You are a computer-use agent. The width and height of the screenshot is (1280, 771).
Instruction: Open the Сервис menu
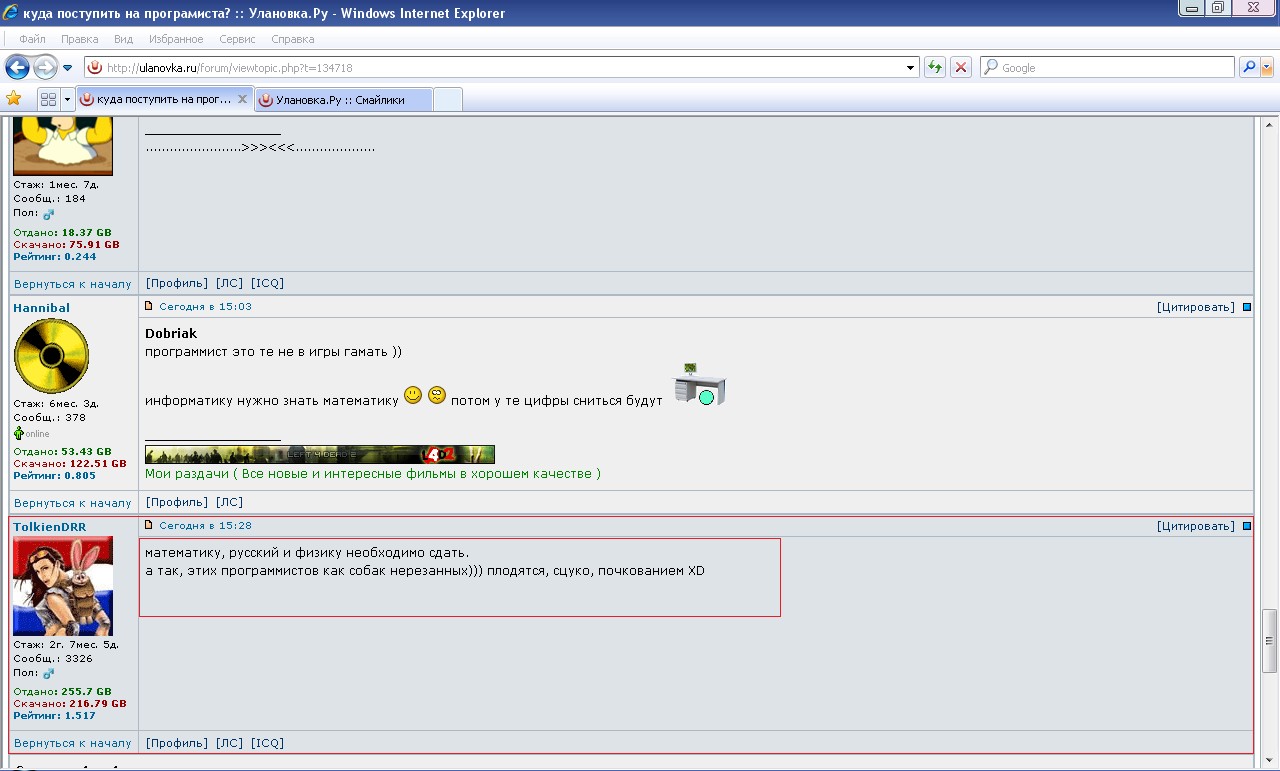tap(237, 39)
